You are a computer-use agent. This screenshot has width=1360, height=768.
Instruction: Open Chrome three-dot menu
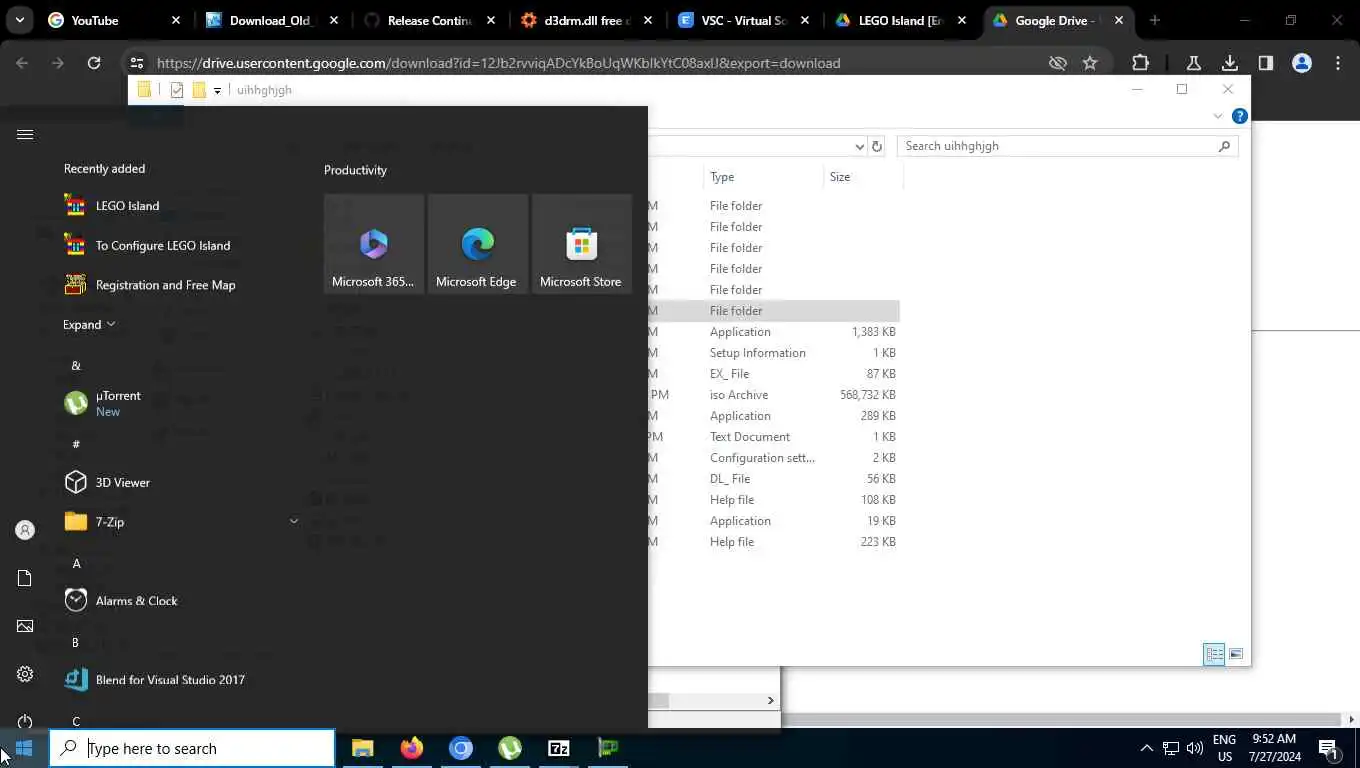tap(1338, 63)
